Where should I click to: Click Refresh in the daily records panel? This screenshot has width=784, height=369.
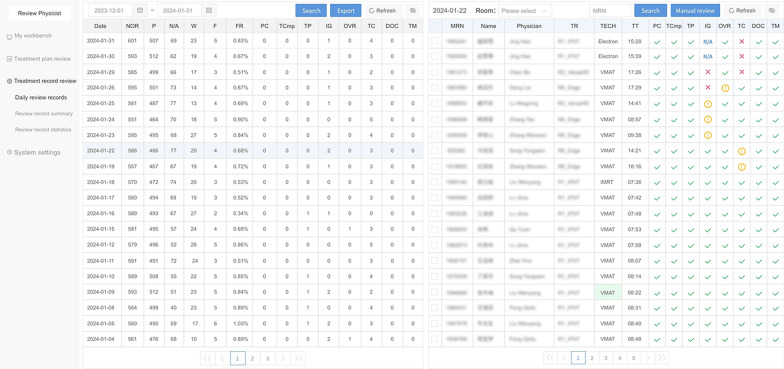pyautogui.click(x=382, y=10)
